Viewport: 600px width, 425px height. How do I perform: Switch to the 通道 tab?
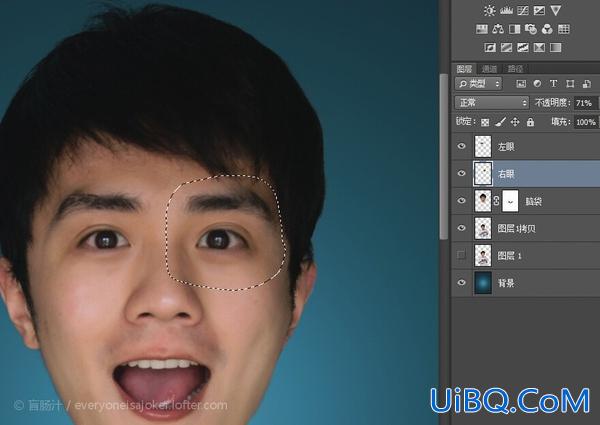(x=489, y=69)
